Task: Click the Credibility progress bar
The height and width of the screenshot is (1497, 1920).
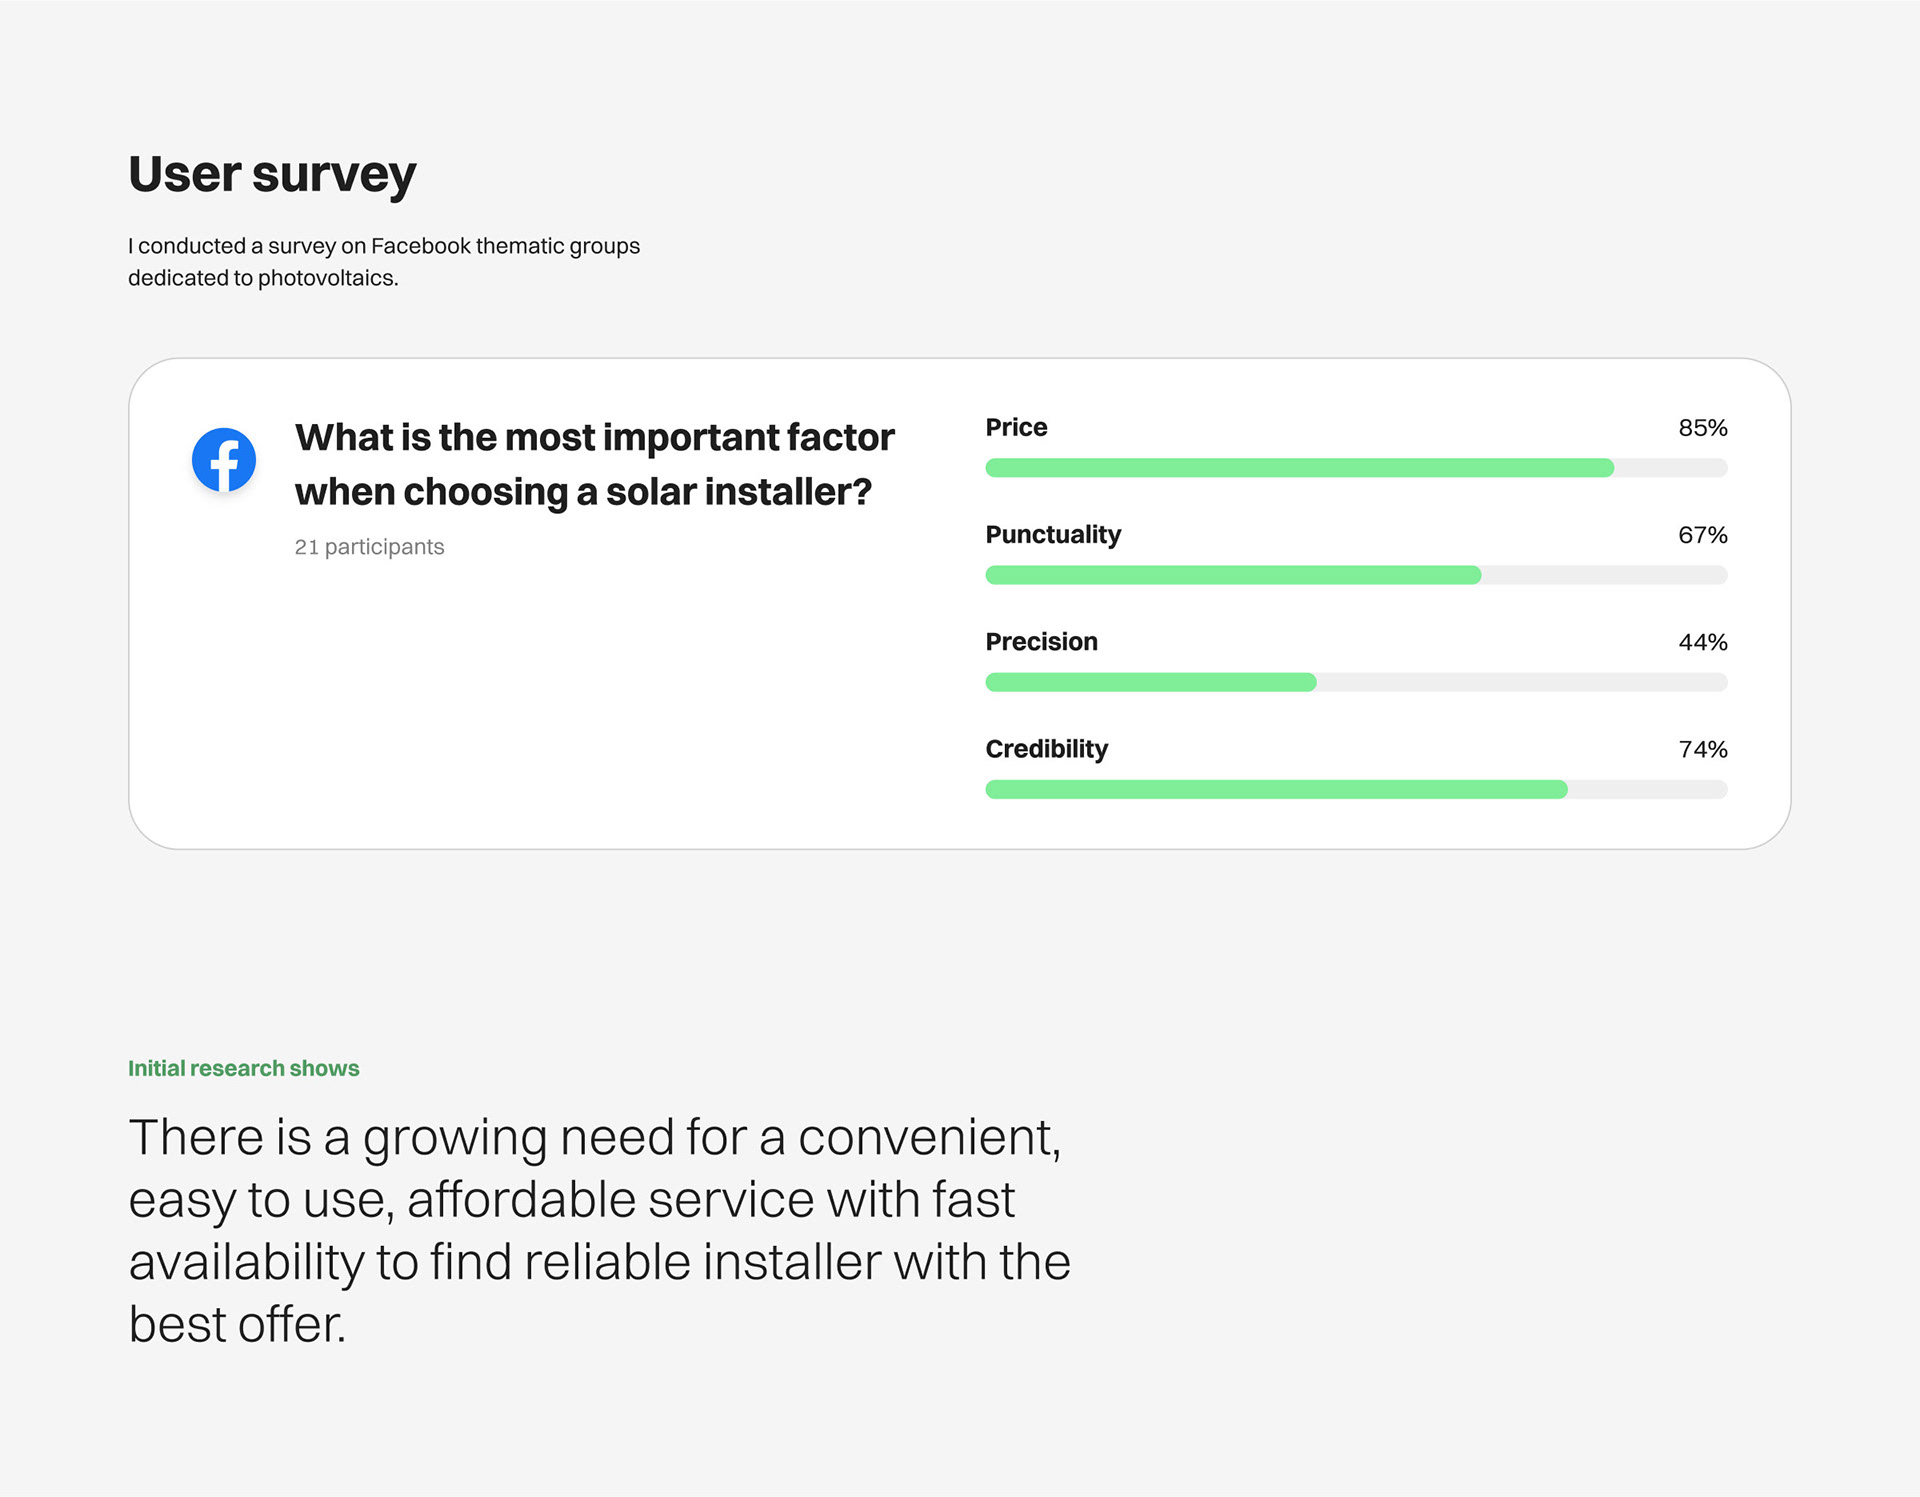Action: click(1275, 790)
